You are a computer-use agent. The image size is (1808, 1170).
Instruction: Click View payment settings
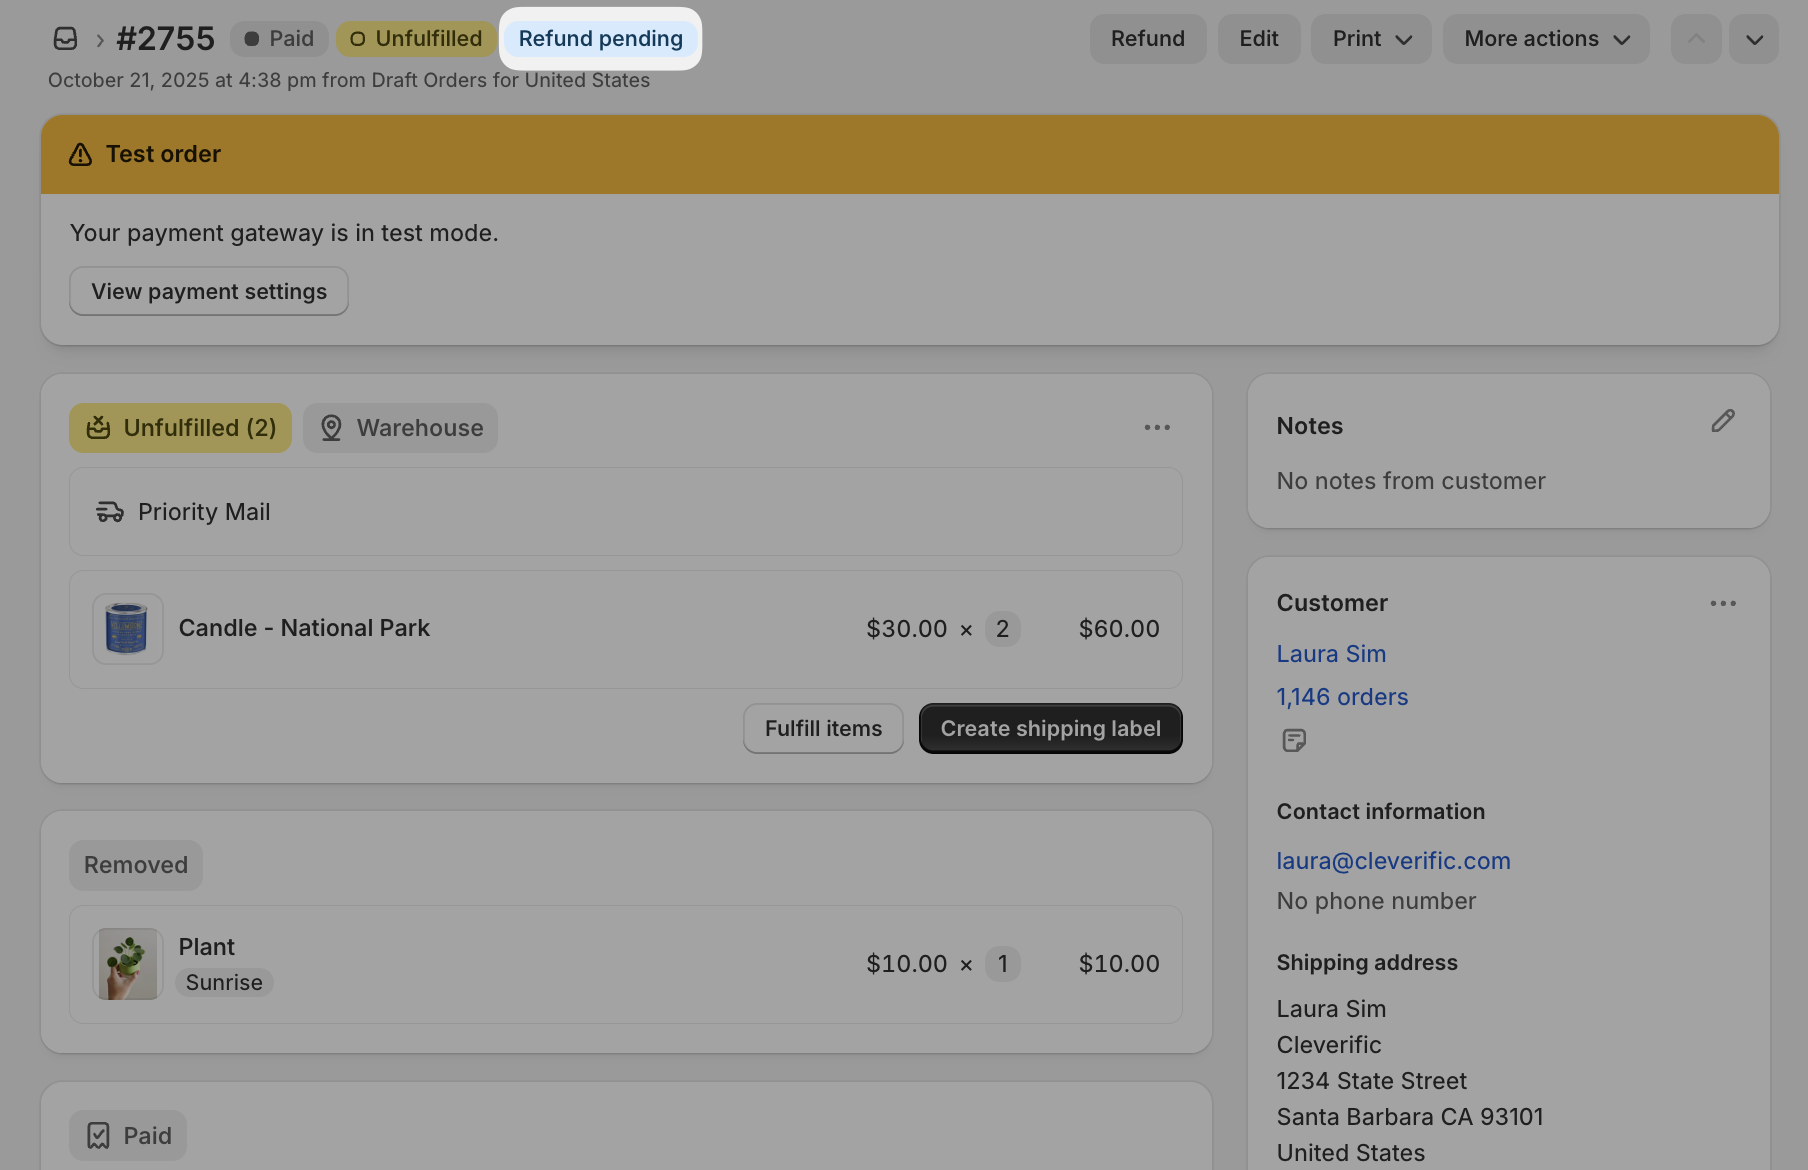tap(209, 291)
